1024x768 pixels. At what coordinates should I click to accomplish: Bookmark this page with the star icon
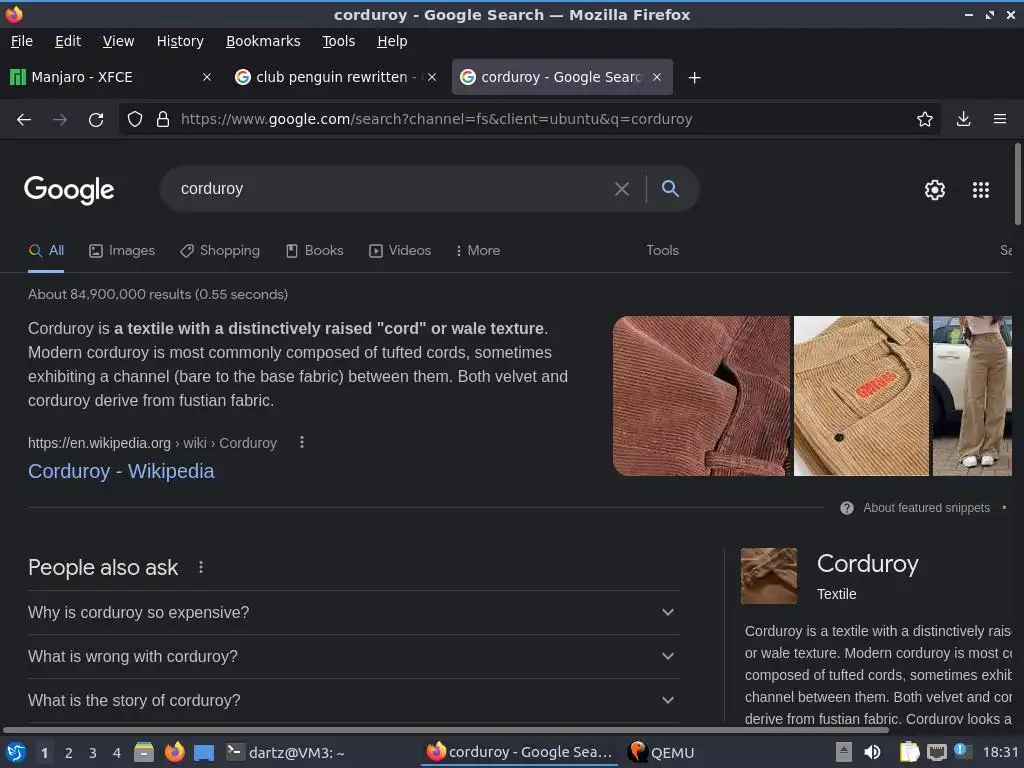pyautogui.click(x=924, y=119)
